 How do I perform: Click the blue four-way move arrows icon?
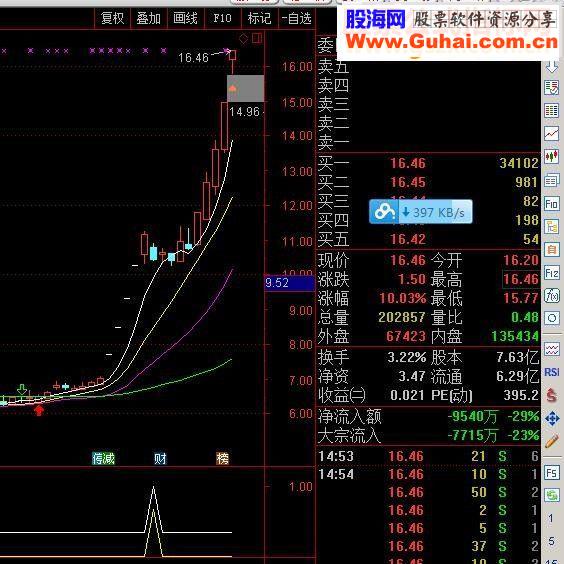552,418
